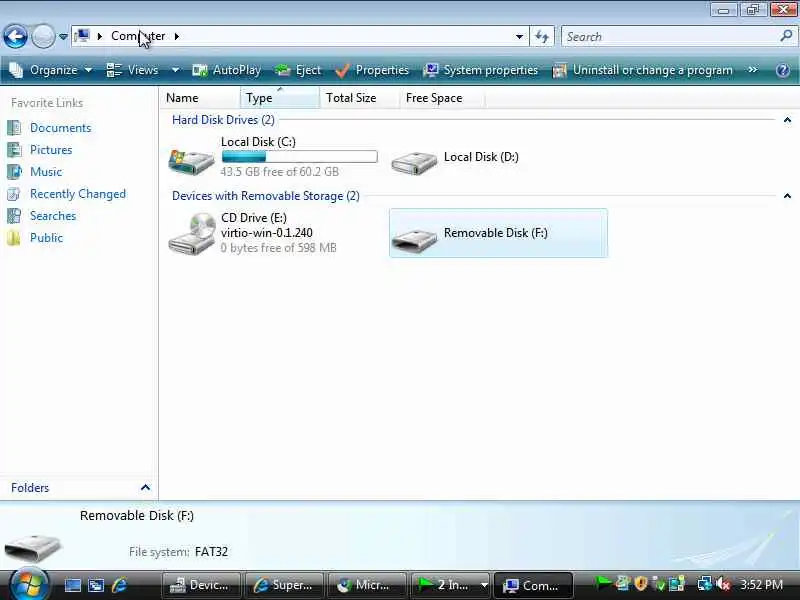The height and width of the screenshot is (600, 800).
Task: Click green flag tray icon
Action: 603,583
